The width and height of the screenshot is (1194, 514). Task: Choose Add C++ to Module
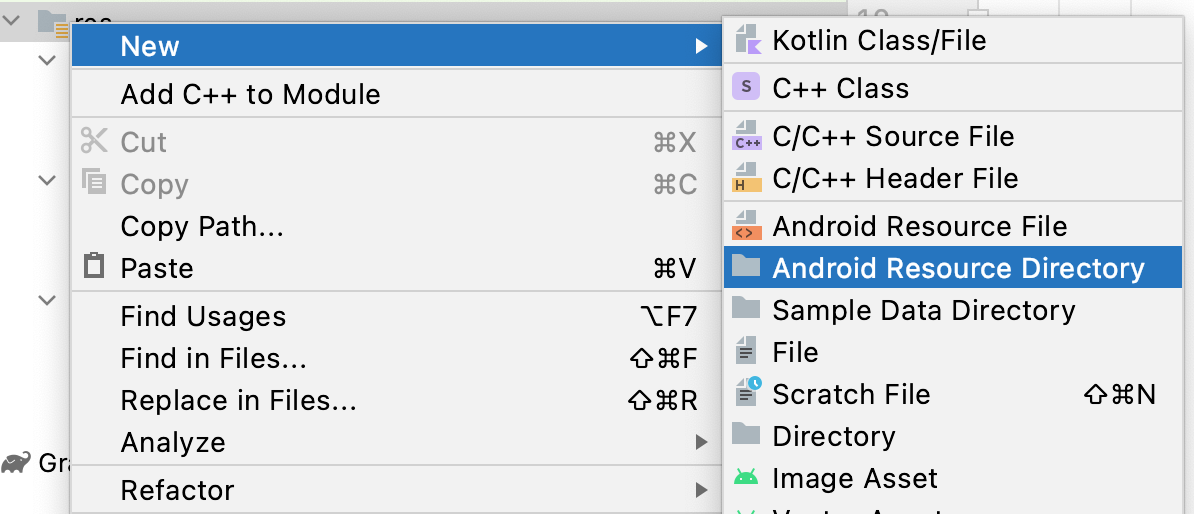pyautogui.click(x=250, y=95)
